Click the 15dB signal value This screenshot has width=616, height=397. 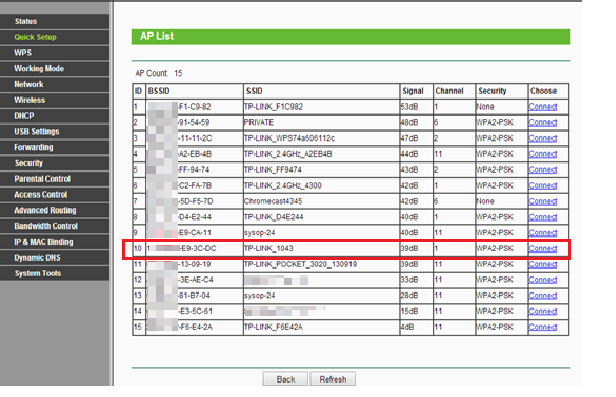coord(409,311)
